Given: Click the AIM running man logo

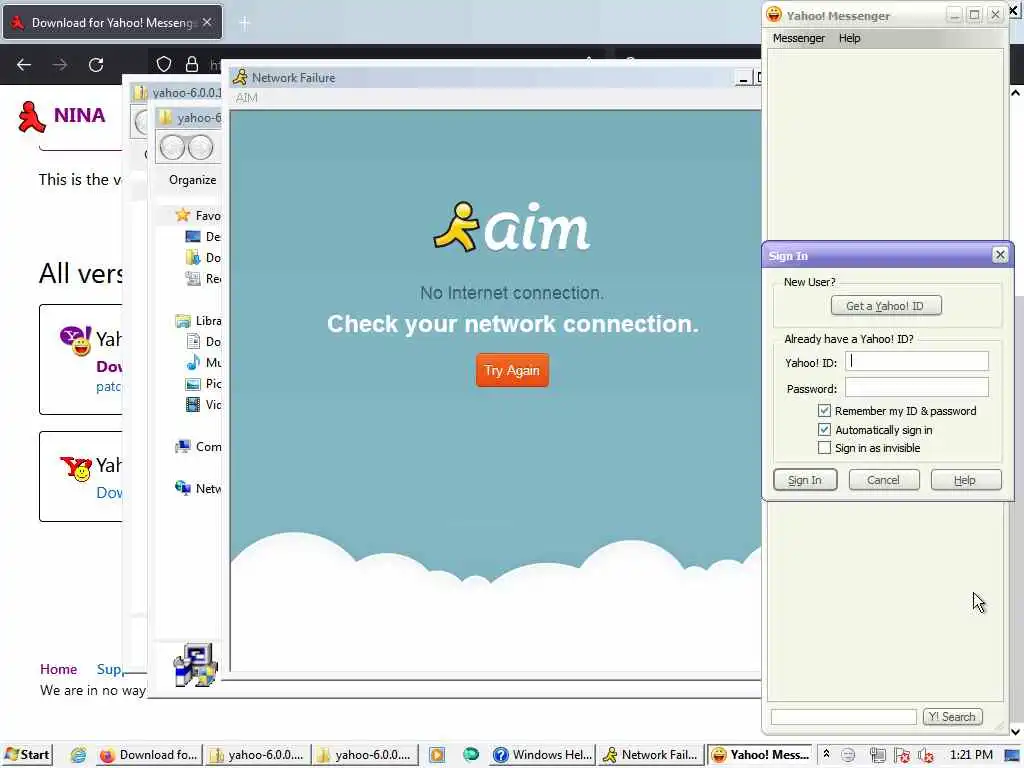Looking at the screenshot, I should 457,227.
